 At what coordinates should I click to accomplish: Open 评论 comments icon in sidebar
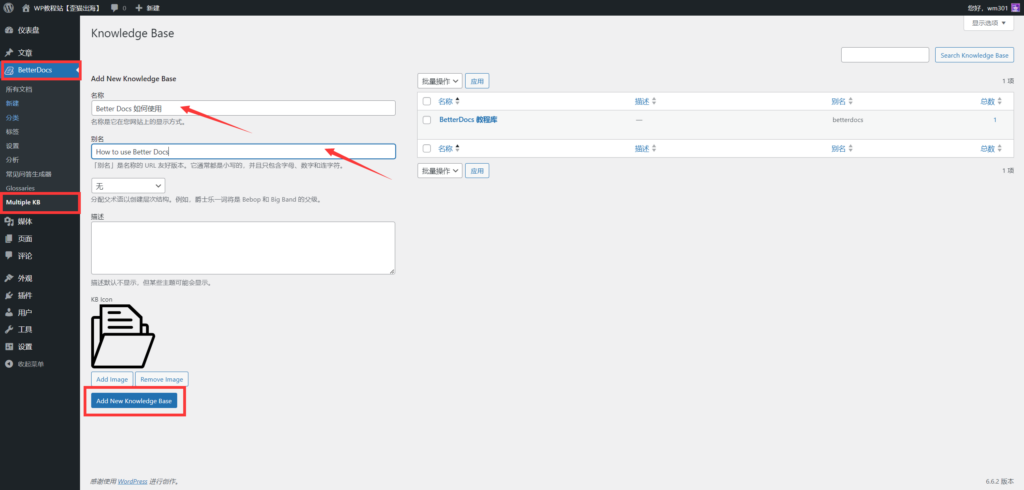9,255
